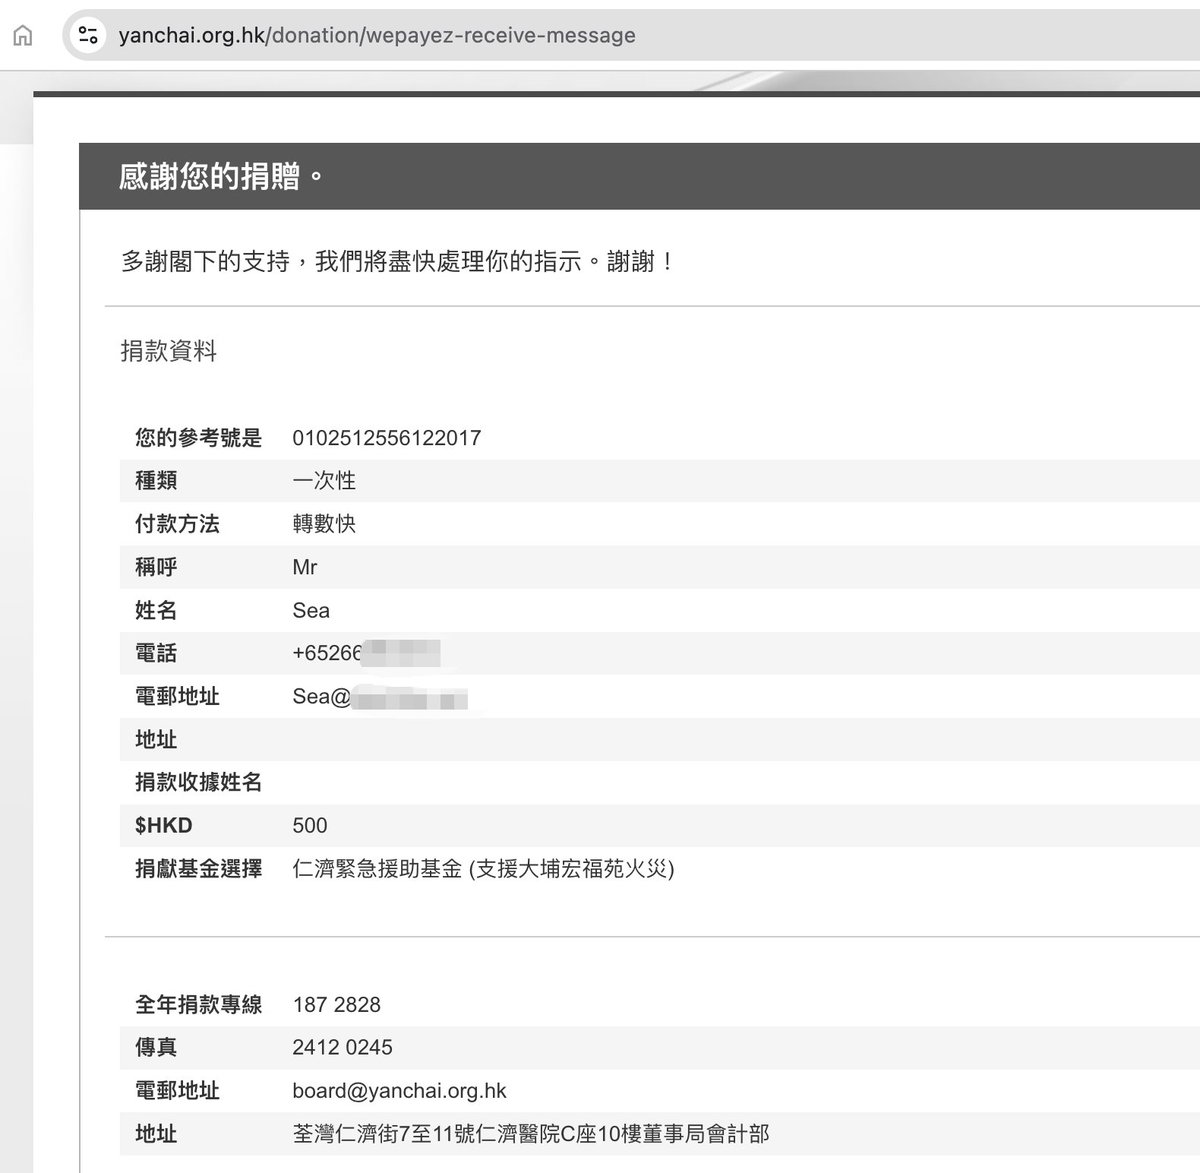The width and height of the screenshot is (1200, 1173).
Task: Click the name value Sea
Action: click(x=311, y=610)
